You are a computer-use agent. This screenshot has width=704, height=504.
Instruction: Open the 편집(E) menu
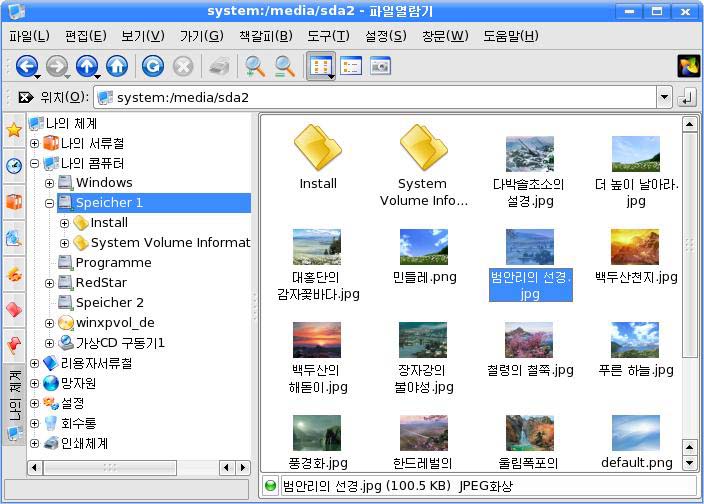click(85, 36)
